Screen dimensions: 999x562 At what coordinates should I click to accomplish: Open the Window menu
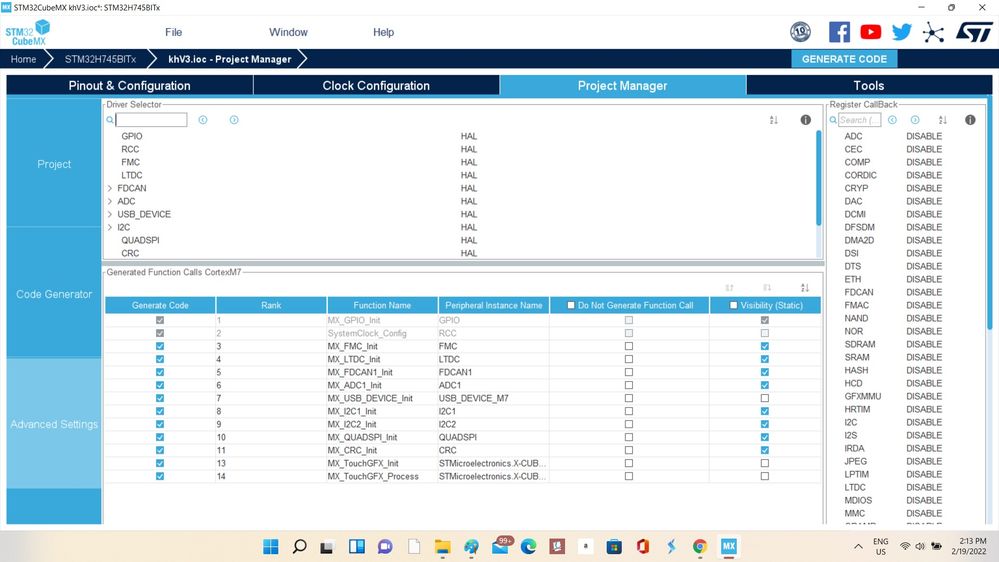pyautogui.click(x=288, y=32)
